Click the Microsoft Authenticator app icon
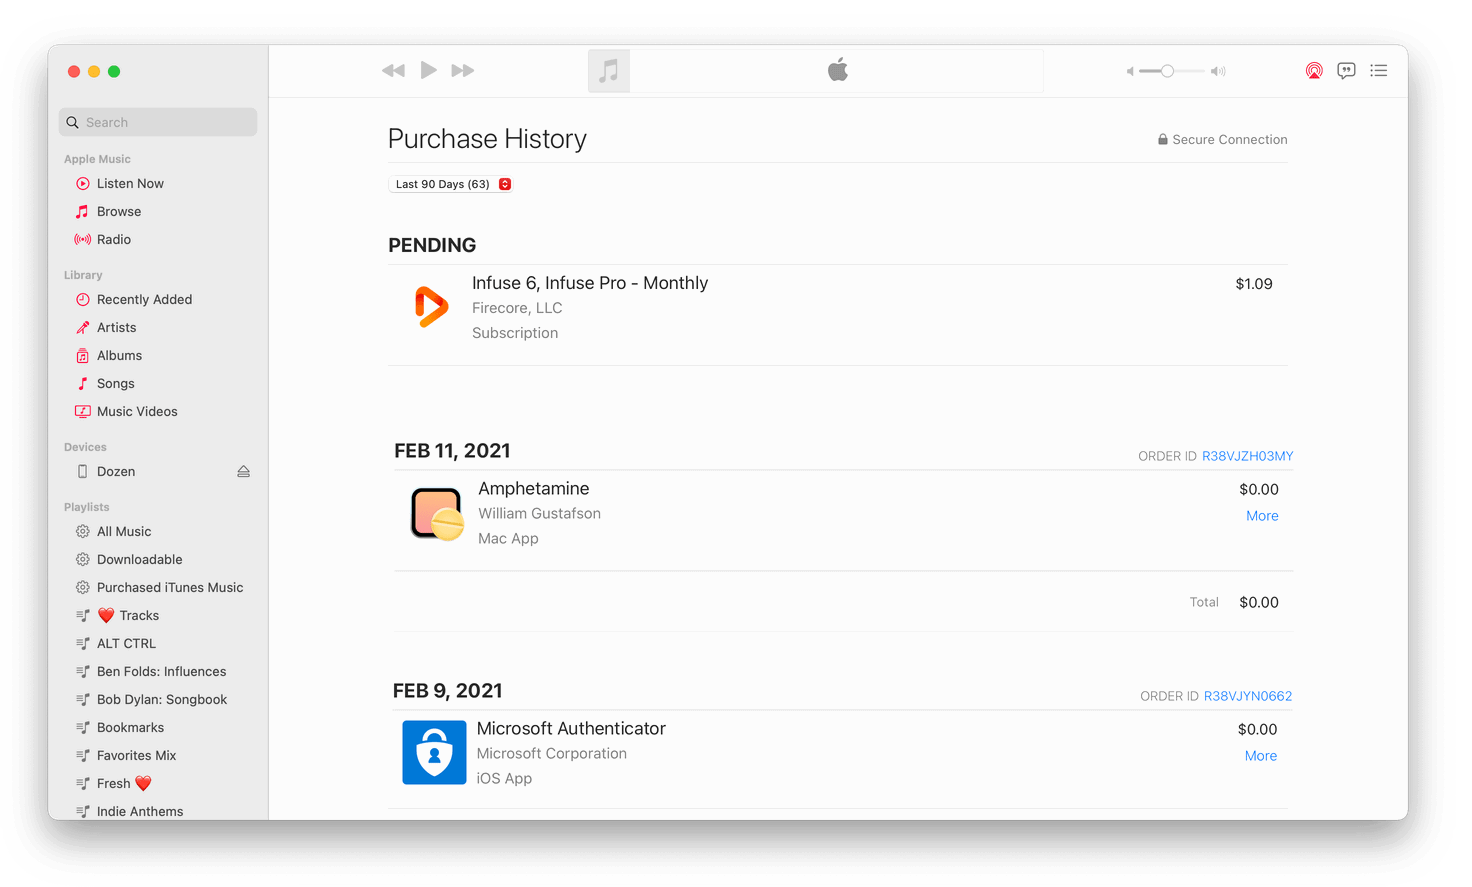The image size is (1472, 887). click(434, 753)
